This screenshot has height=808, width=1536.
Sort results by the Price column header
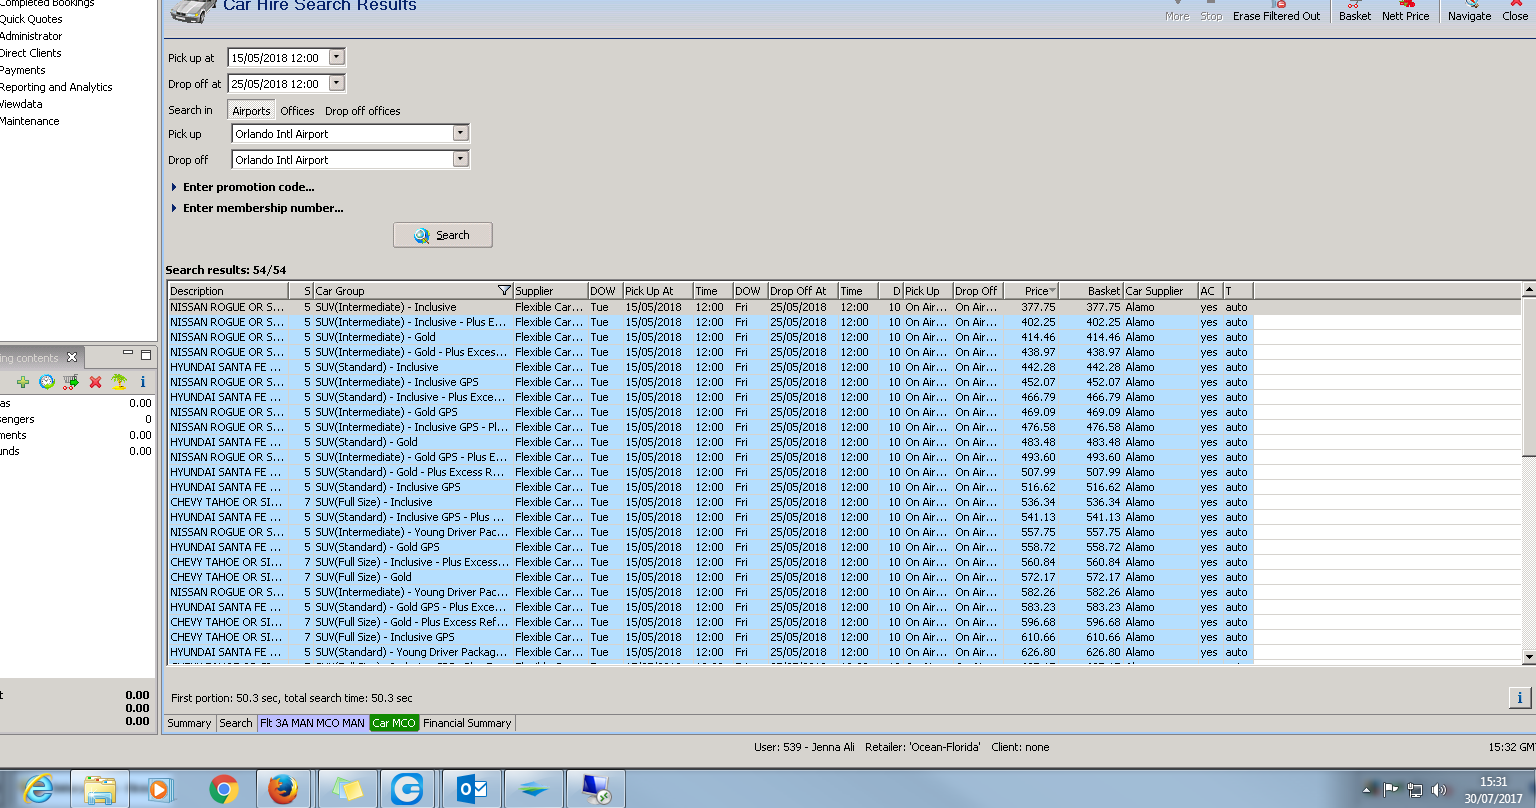point(1031,291)
